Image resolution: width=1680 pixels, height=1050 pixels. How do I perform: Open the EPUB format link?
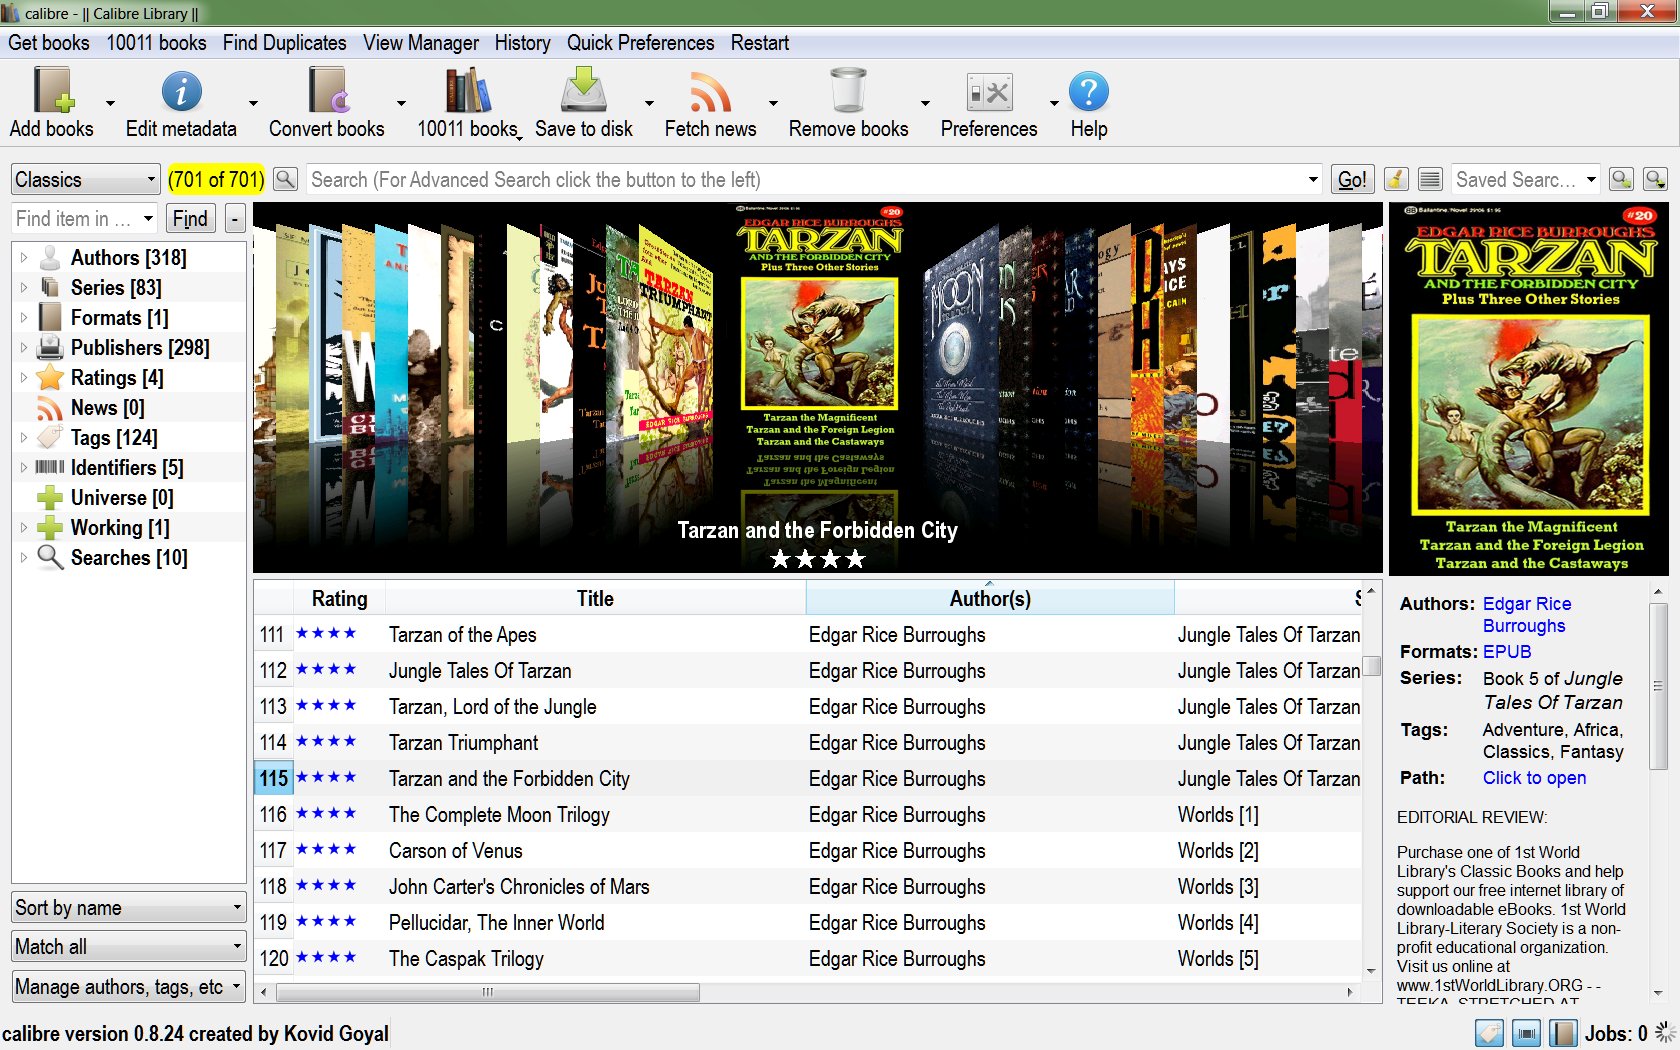1507,651
